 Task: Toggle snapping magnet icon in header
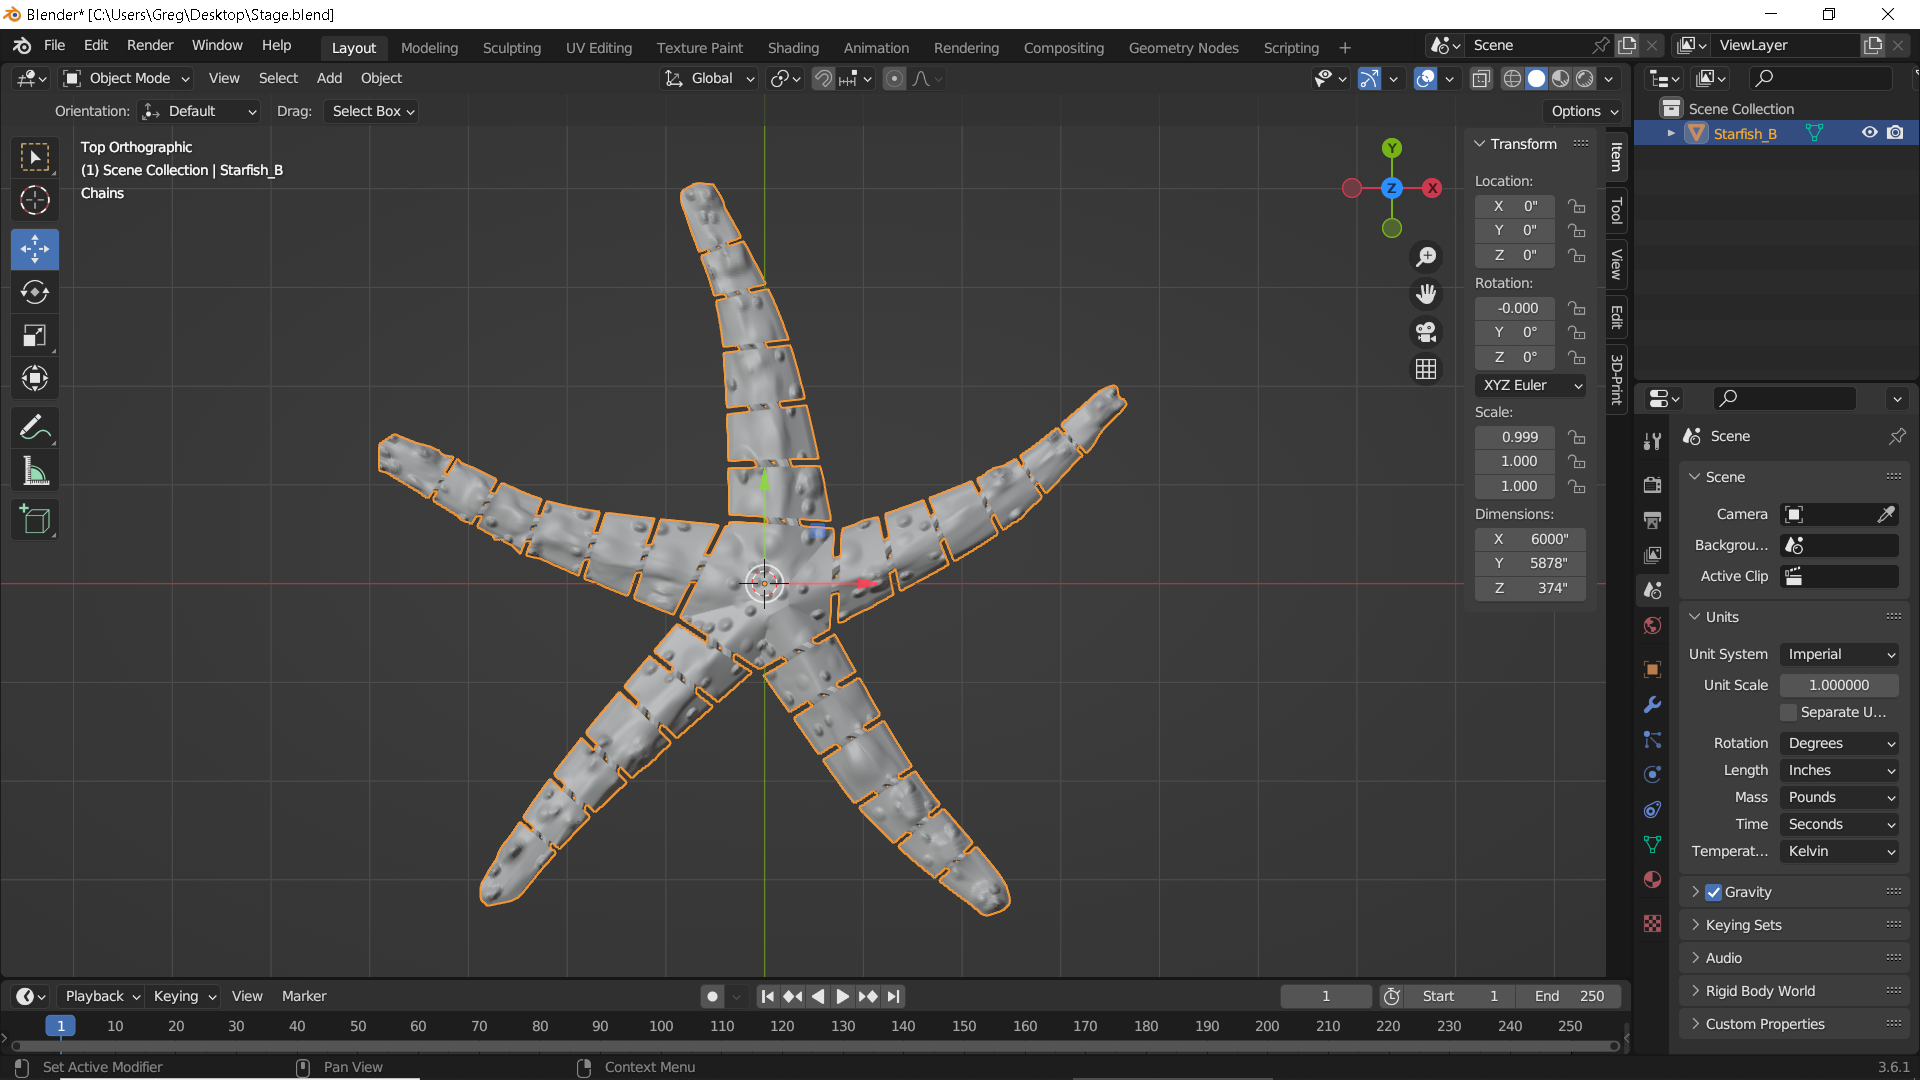click(x=823, y=78)
